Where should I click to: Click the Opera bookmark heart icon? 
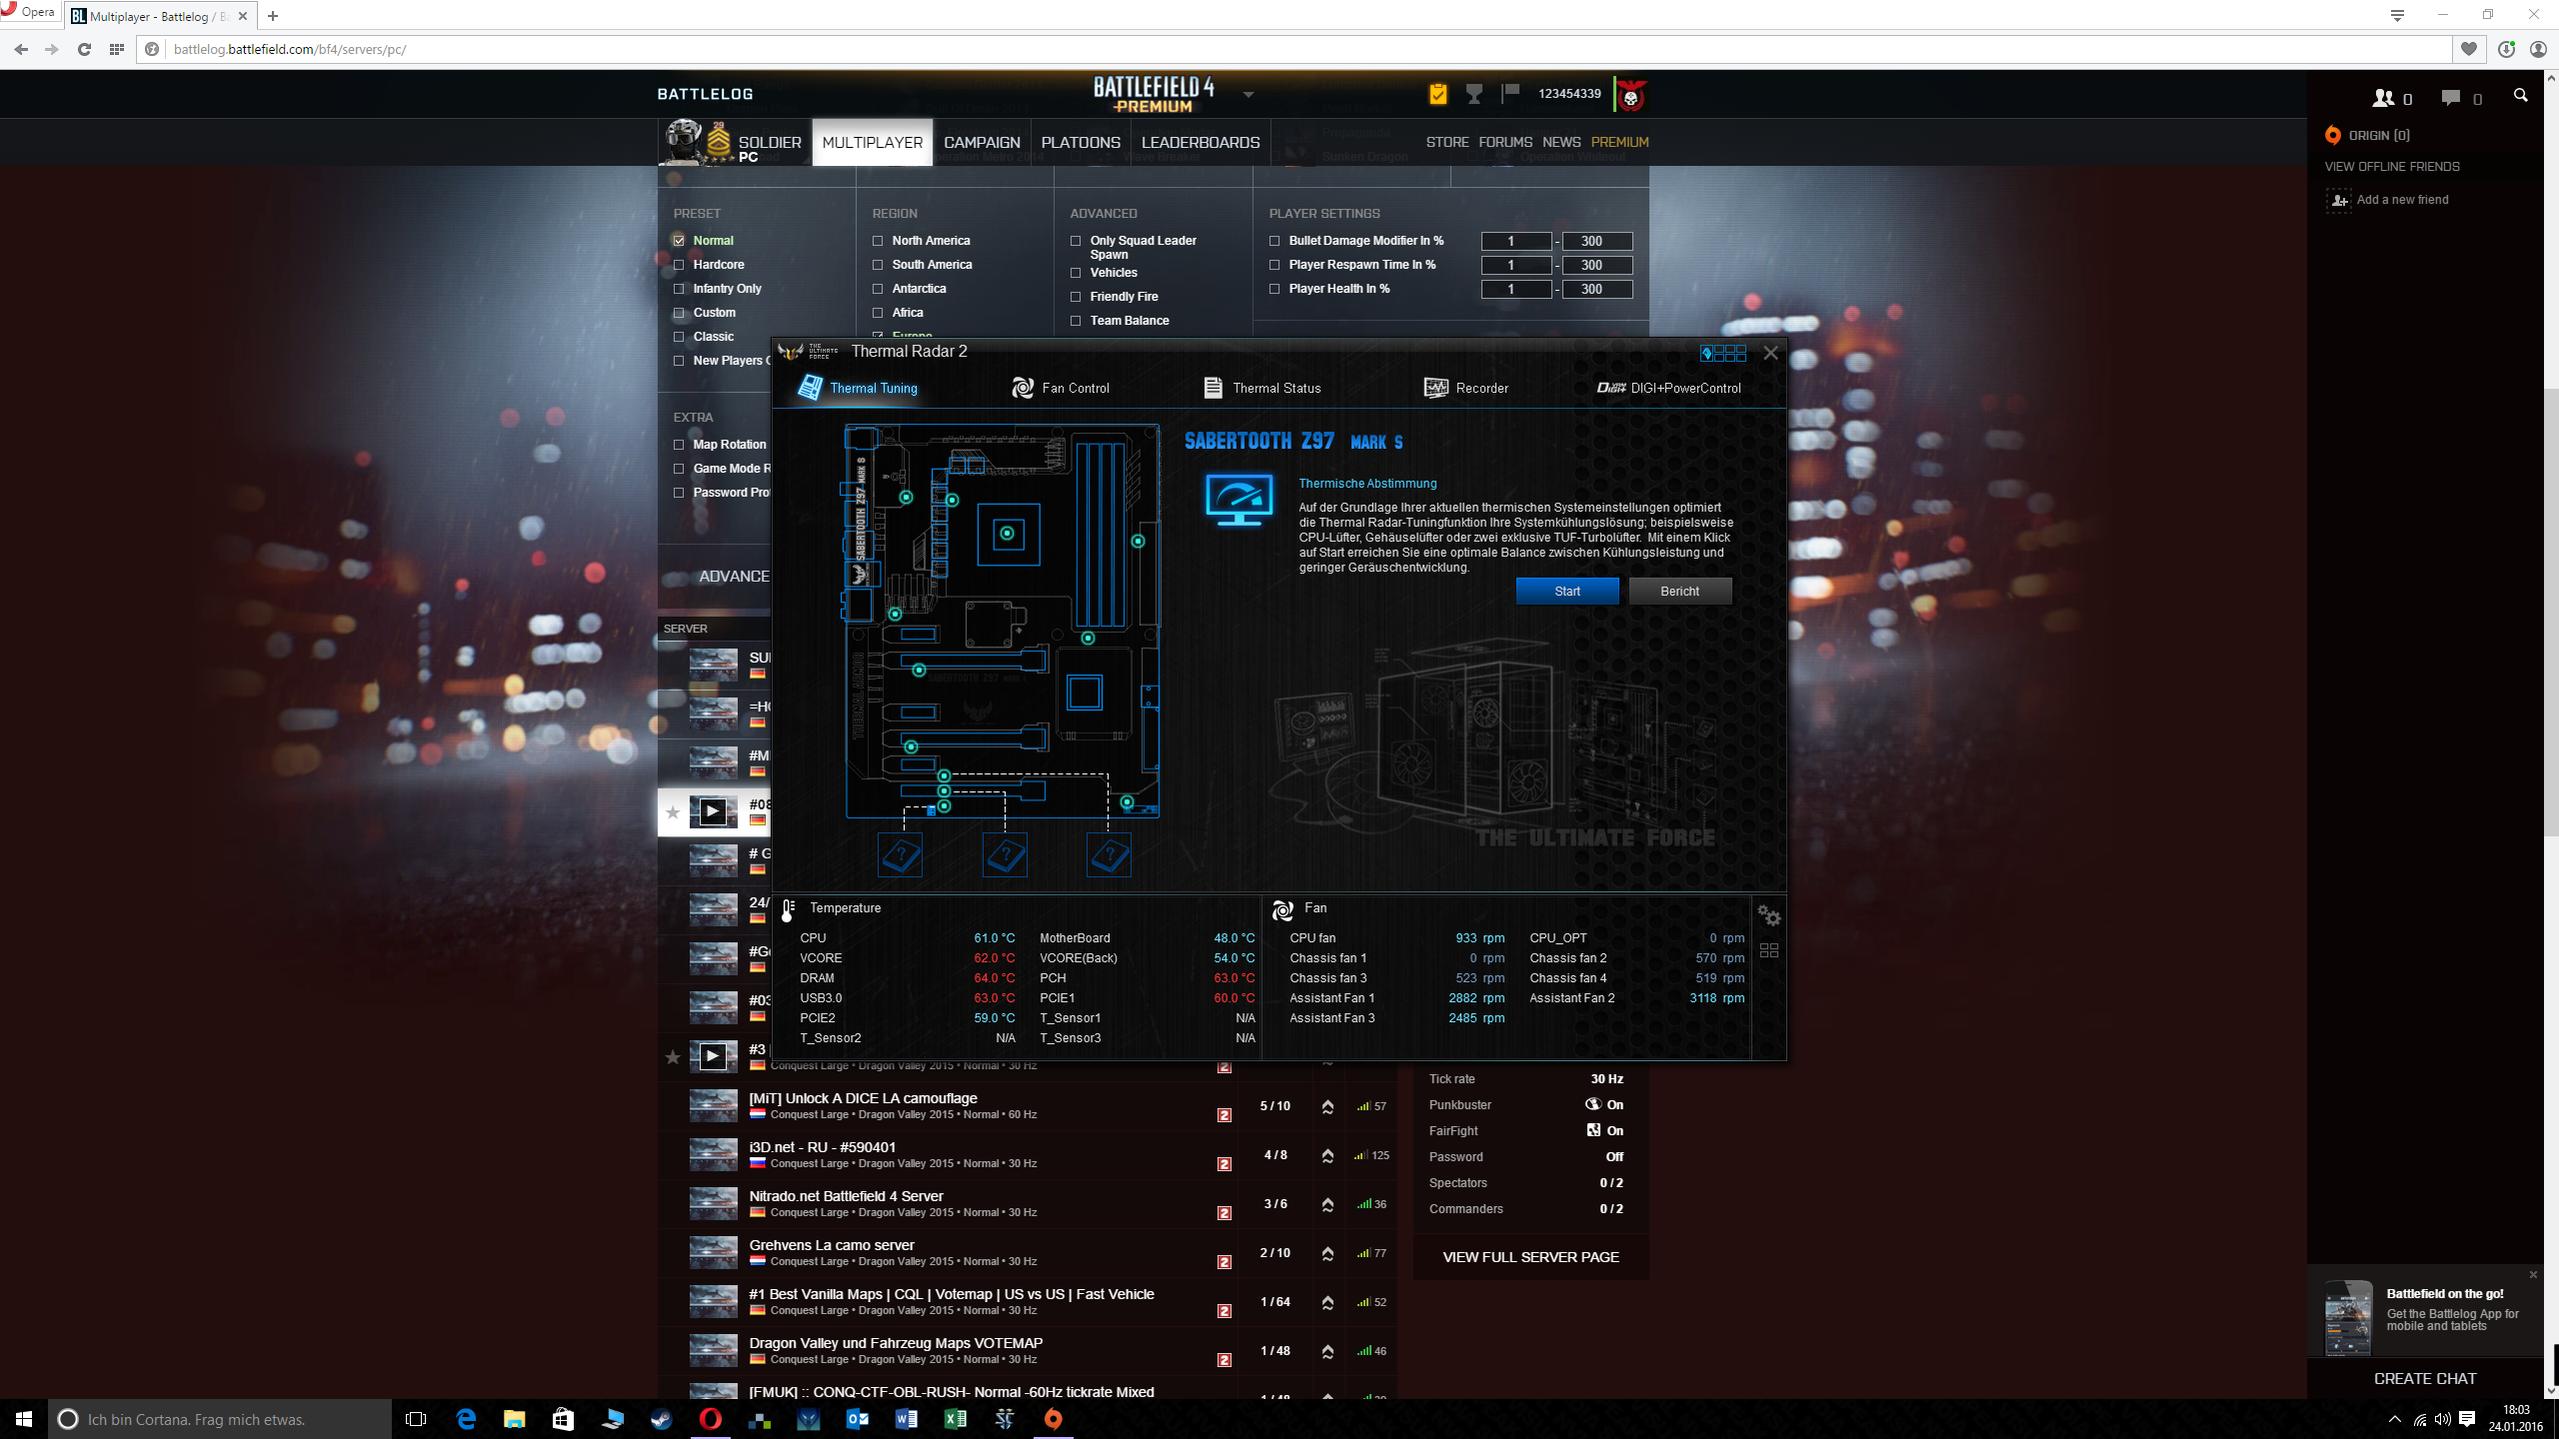tap(2468, 49)
